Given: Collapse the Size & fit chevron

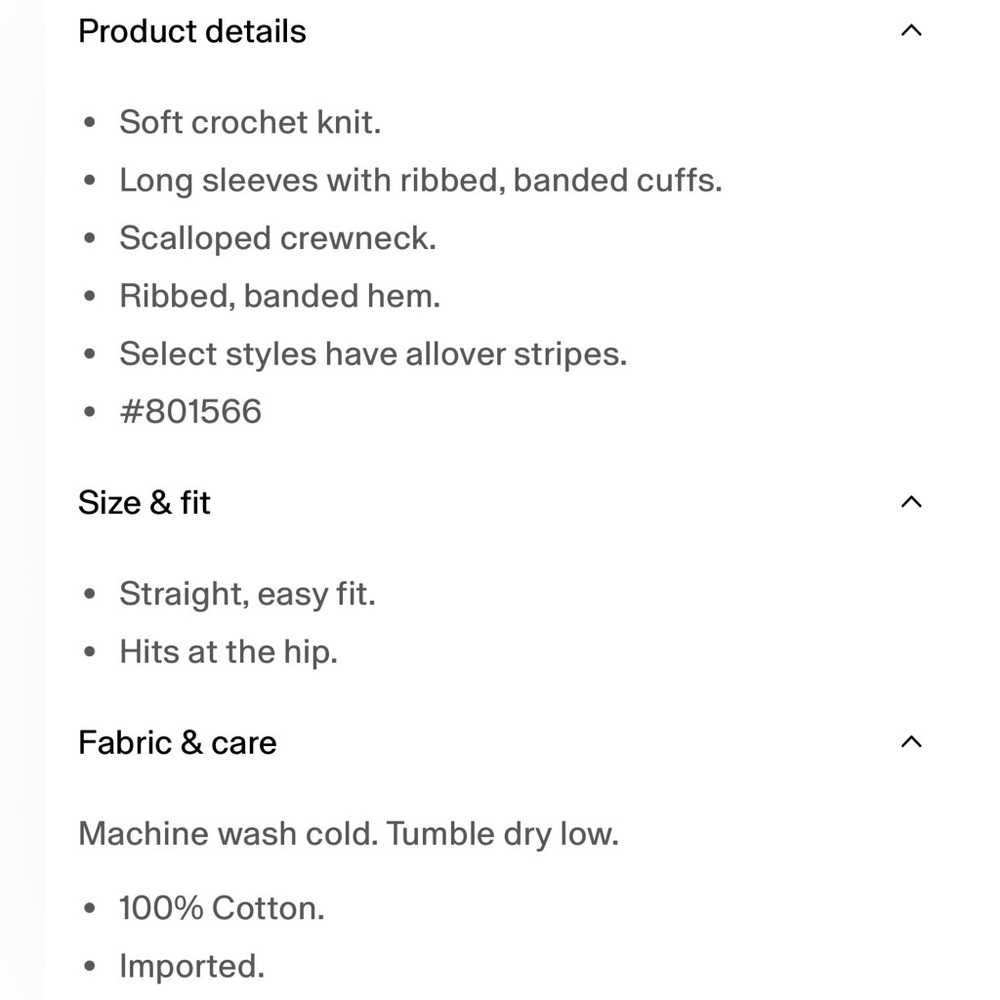Looking at the screenshot, I should (x=911, y=502).
